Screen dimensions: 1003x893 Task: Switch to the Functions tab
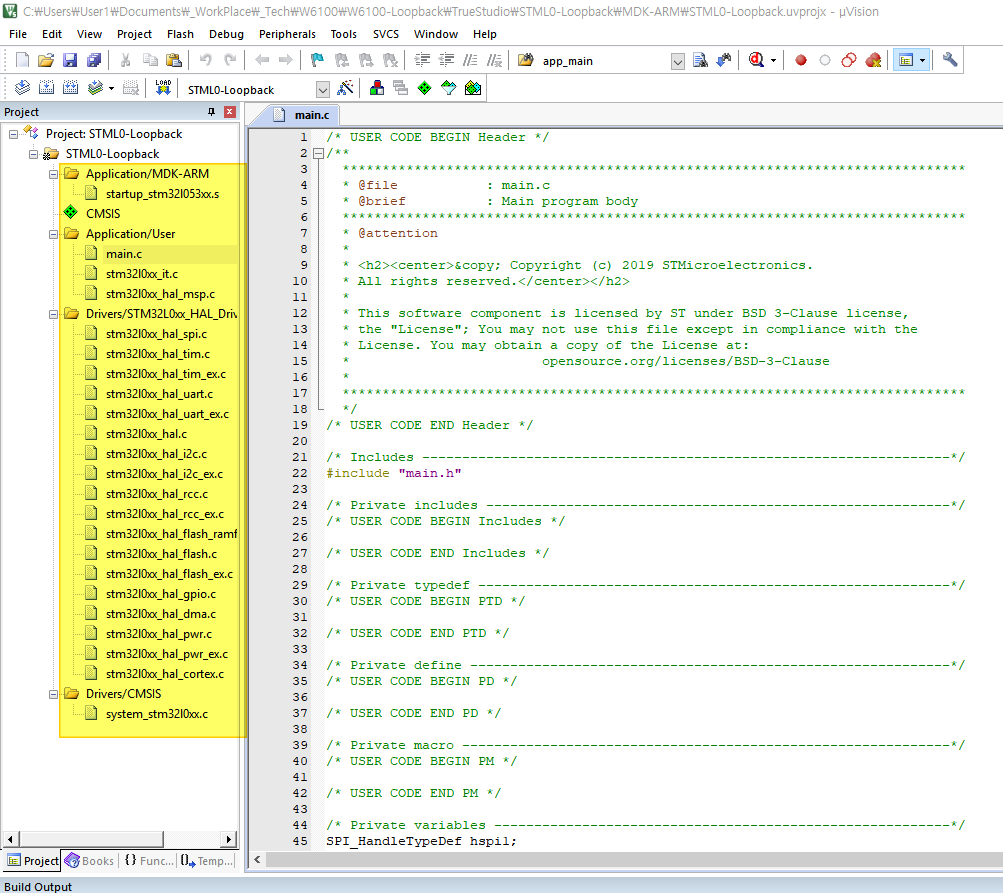[148, 861]
